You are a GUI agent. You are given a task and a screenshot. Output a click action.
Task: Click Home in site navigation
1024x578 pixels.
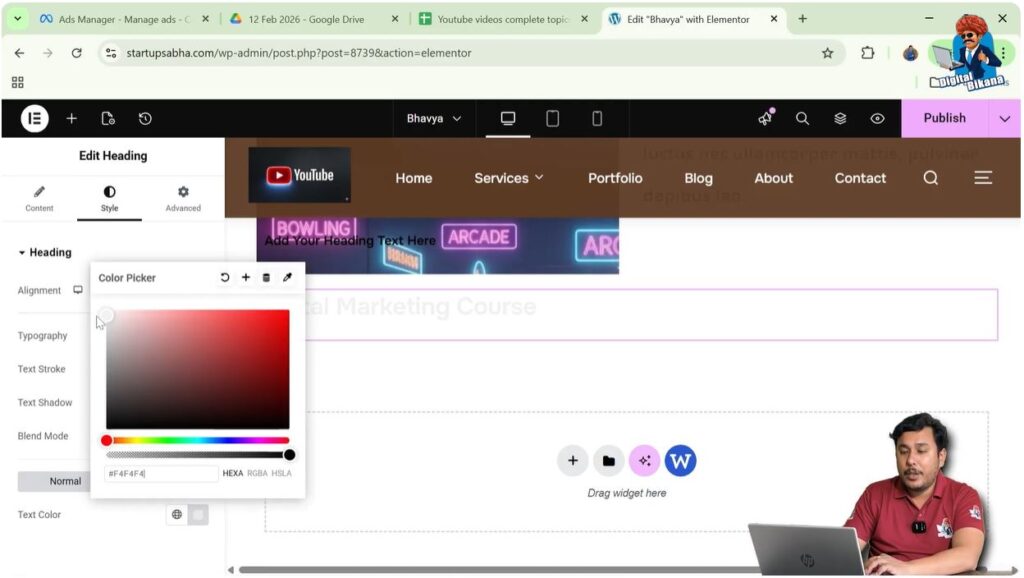414,178
